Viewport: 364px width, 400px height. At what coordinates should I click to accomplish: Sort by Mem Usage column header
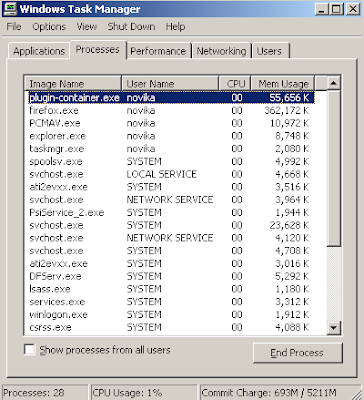point(283,84)
